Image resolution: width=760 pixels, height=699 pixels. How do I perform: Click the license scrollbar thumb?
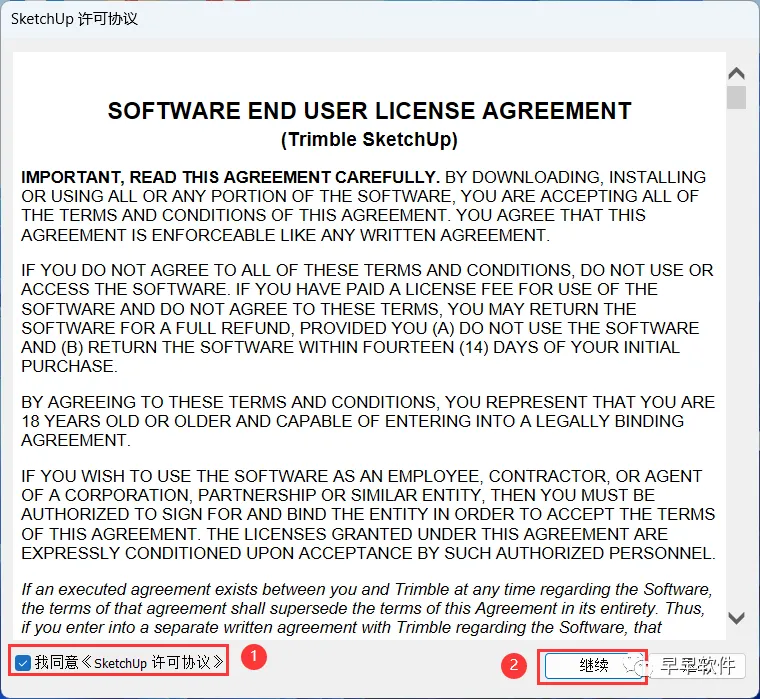click(736, 97)
